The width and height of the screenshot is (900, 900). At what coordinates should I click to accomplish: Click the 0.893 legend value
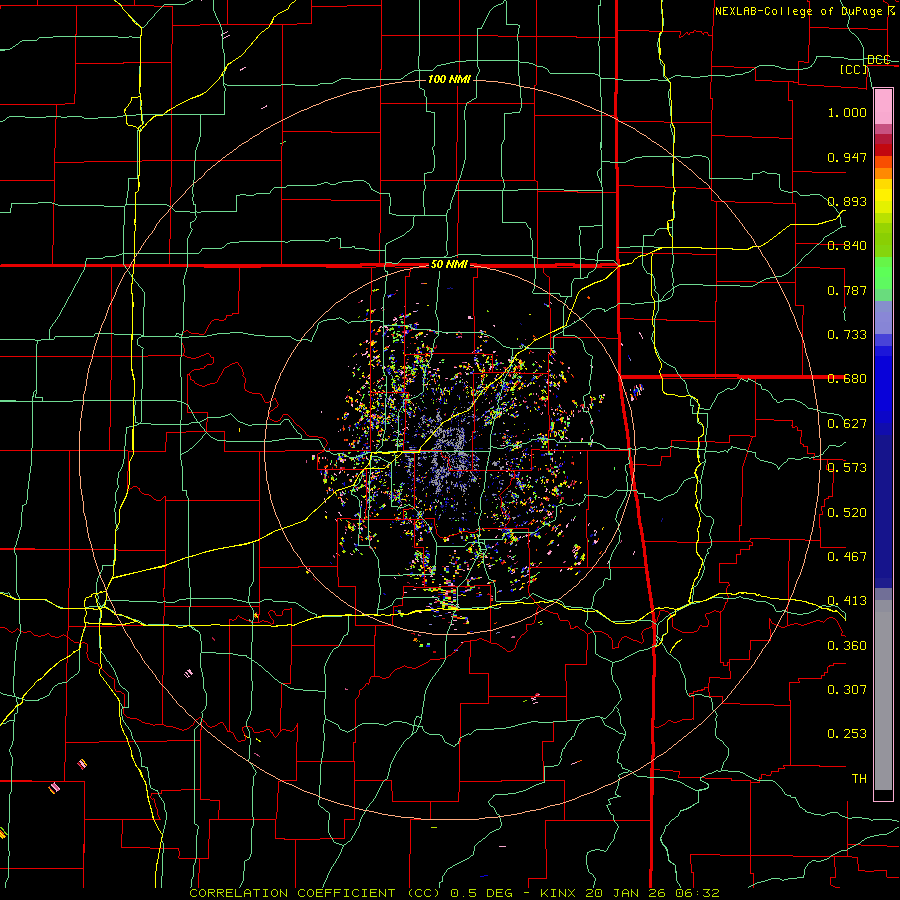coord(847,201)
